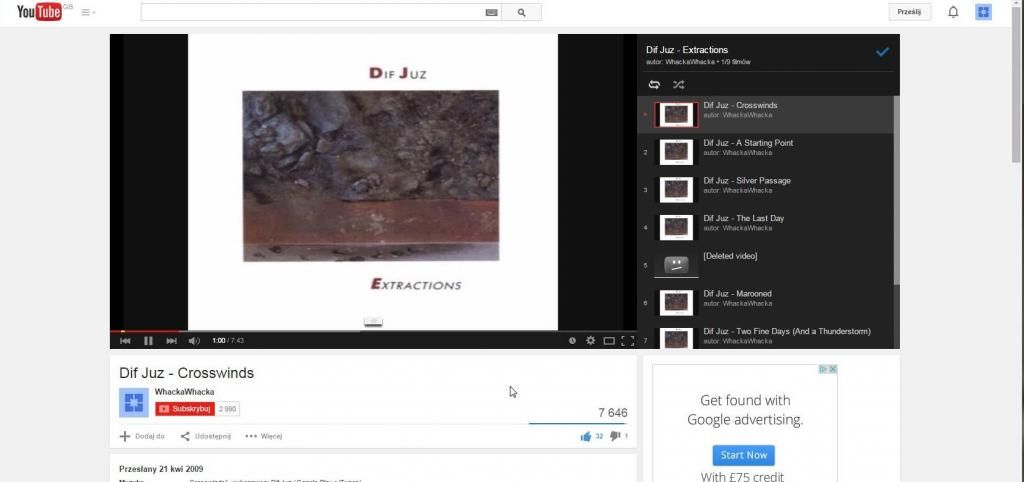Seek on the video progress bar
1024x482 pixels.
[373, 331]
